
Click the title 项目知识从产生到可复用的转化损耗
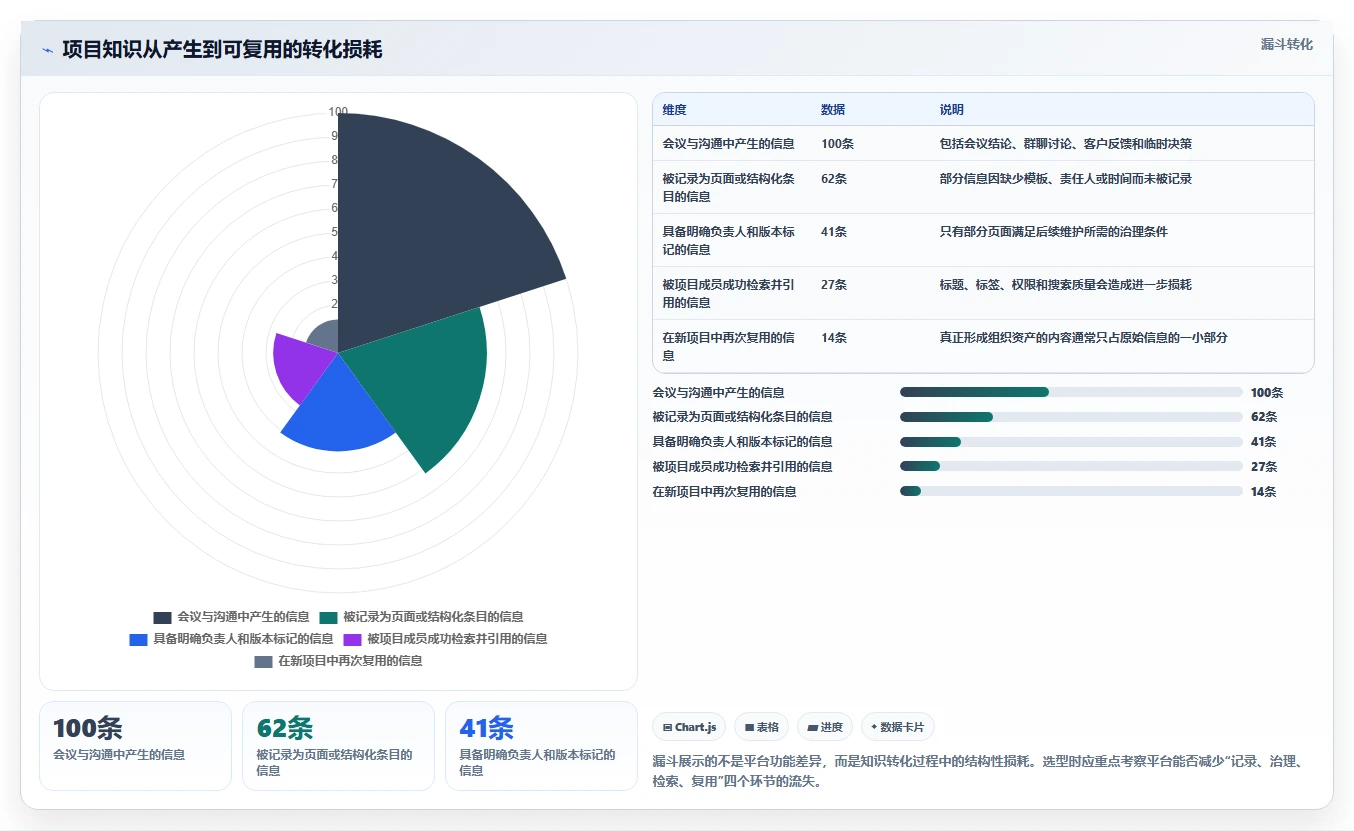click(x=222, y=50)
